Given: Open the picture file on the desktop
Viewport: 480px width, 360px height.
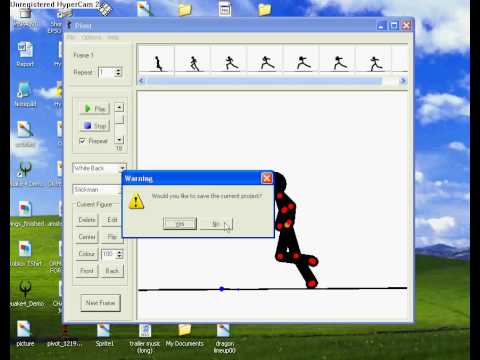Looking at the screenshot, I should 25,334.
